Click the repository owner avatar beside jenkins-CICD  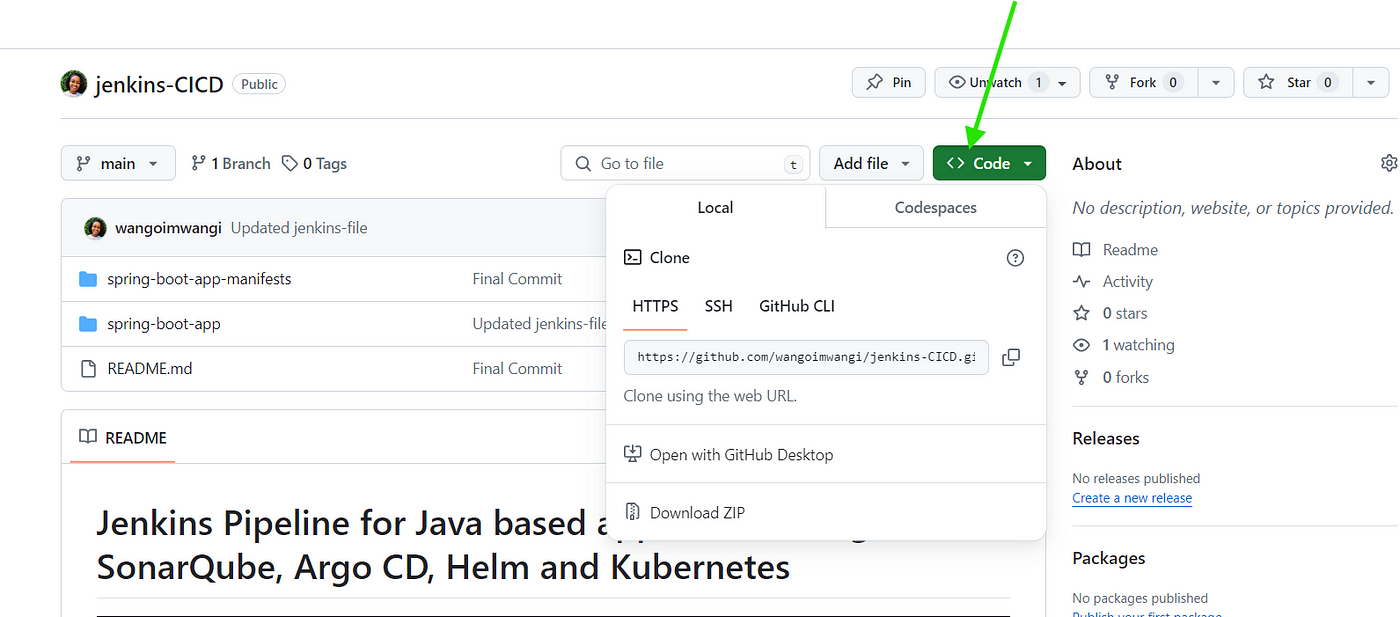coord(73,84)
